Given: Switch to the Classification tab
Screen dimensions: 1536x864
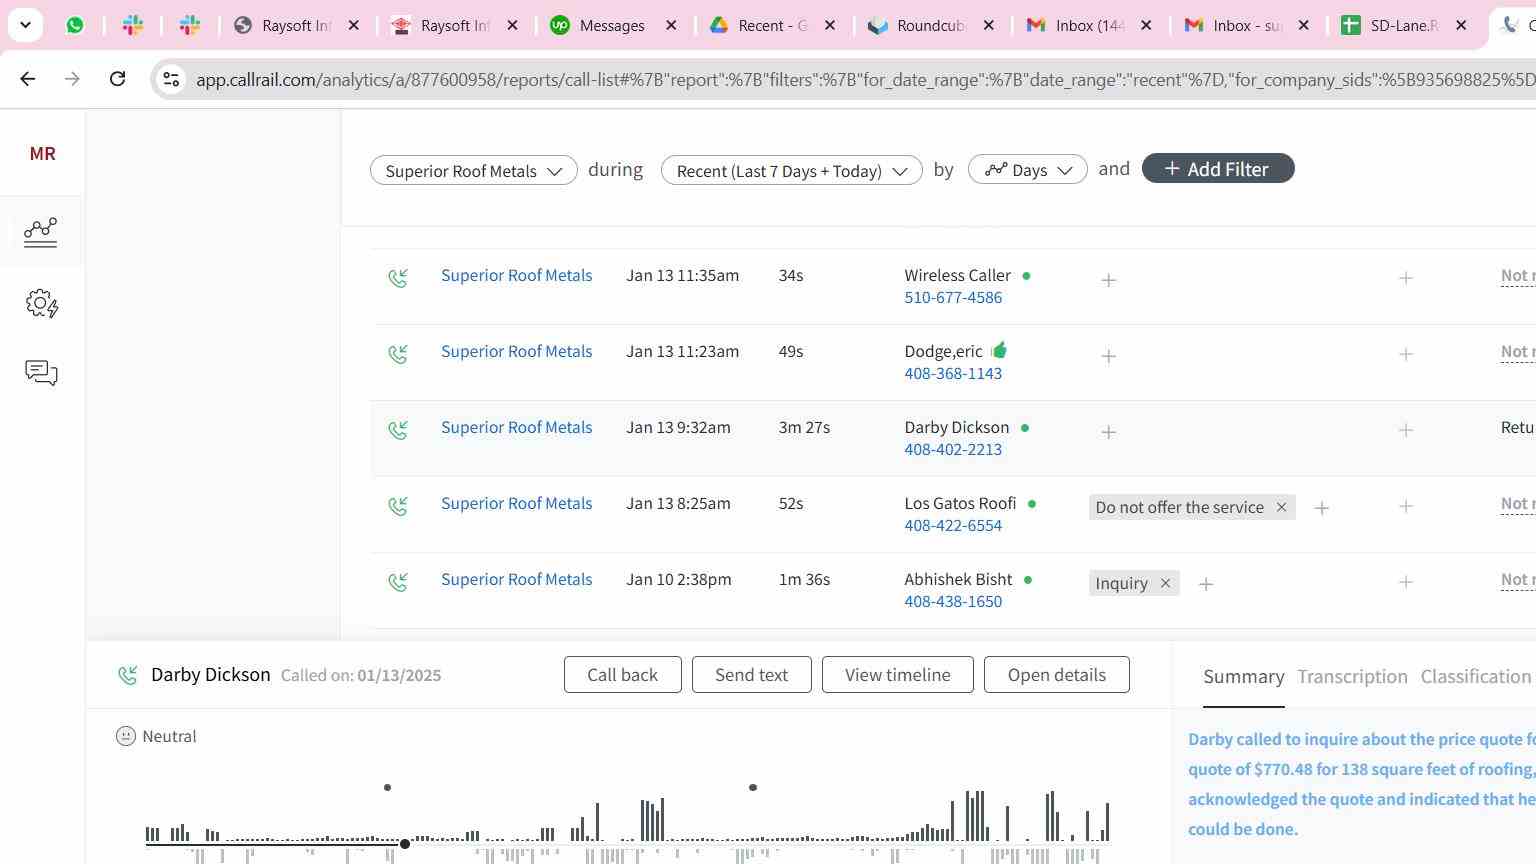Looking at the screenshot, I should (x=1475, y=677).
